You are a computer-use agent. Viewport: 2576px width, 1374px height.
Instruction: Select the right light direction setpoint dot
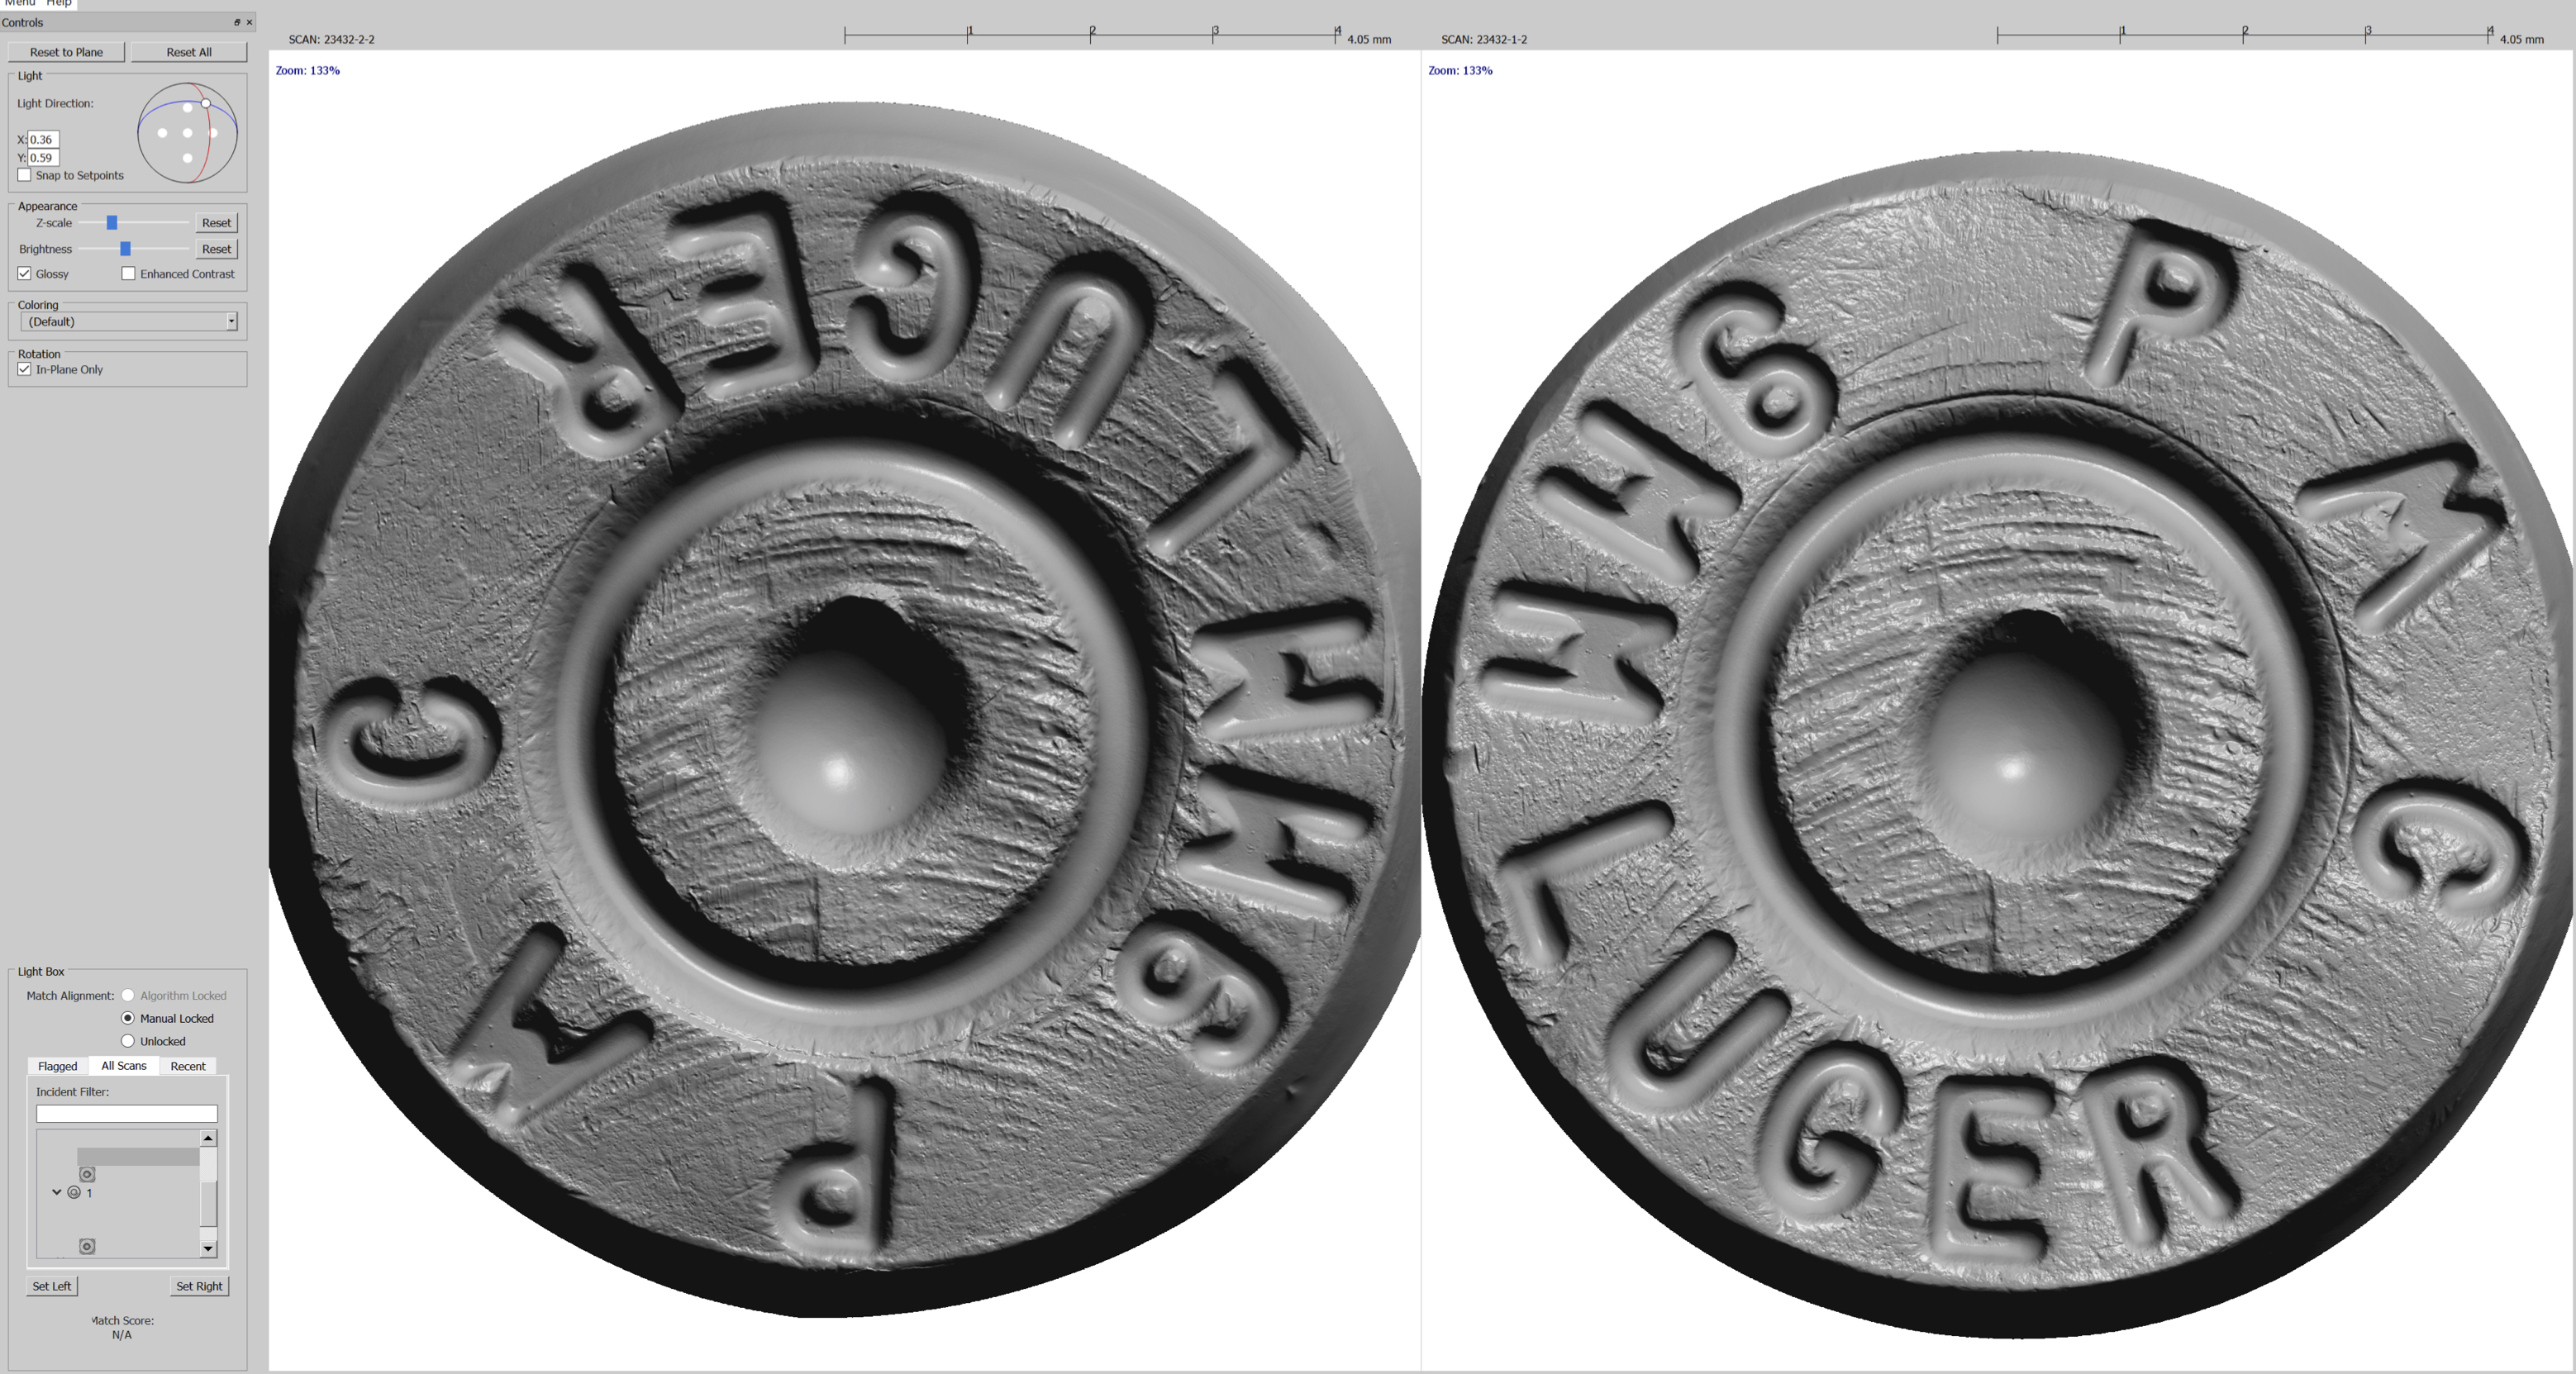pyautogui.click(x=212, y=133)
